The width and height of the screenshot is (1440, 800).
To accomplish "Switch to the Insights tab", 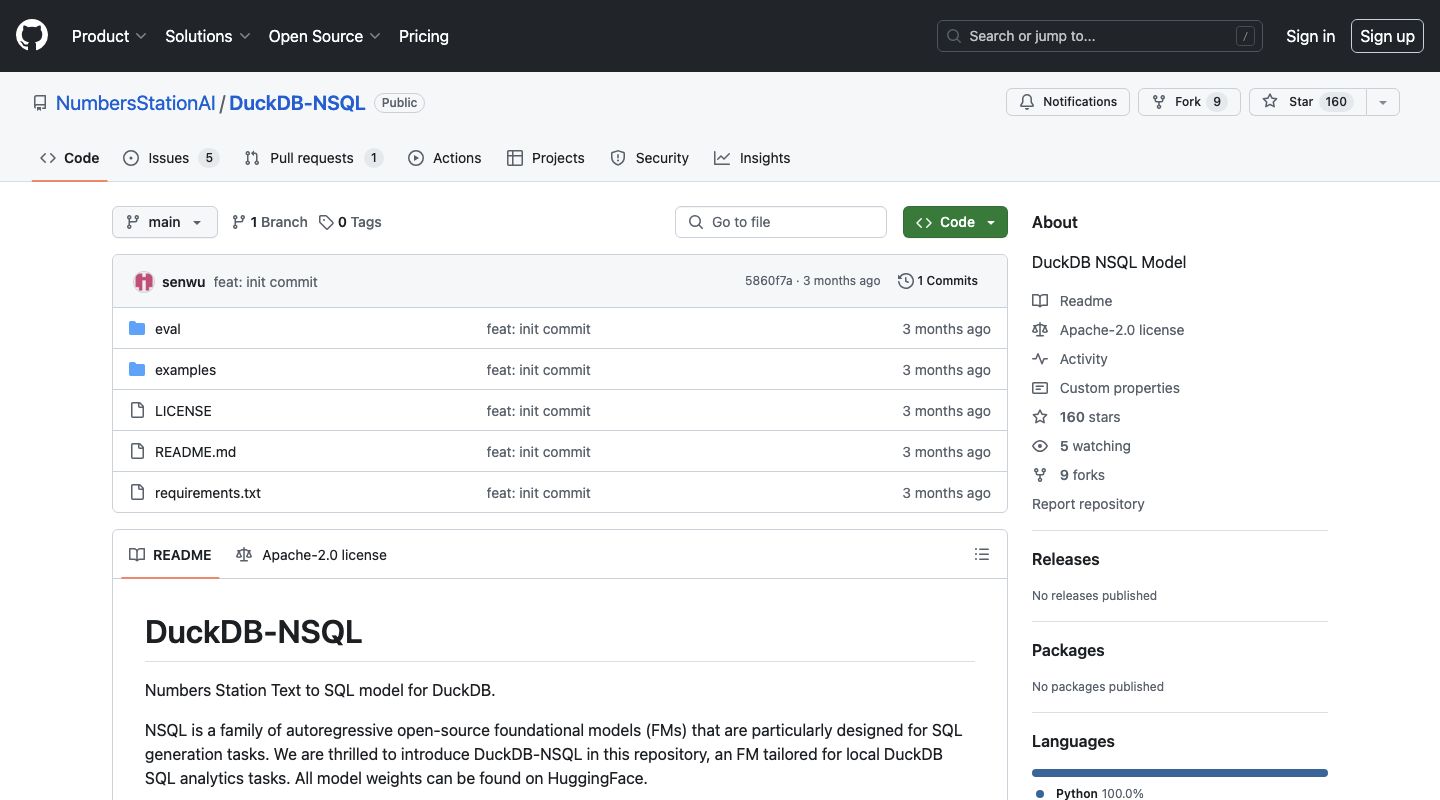I will click(752, 158).
